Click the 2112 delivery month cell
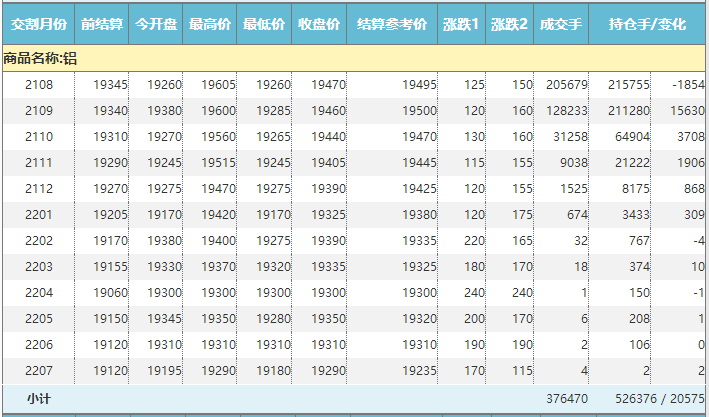Image resolution: width=709 pixels, height=417 pixels. (x=39, y=189)
